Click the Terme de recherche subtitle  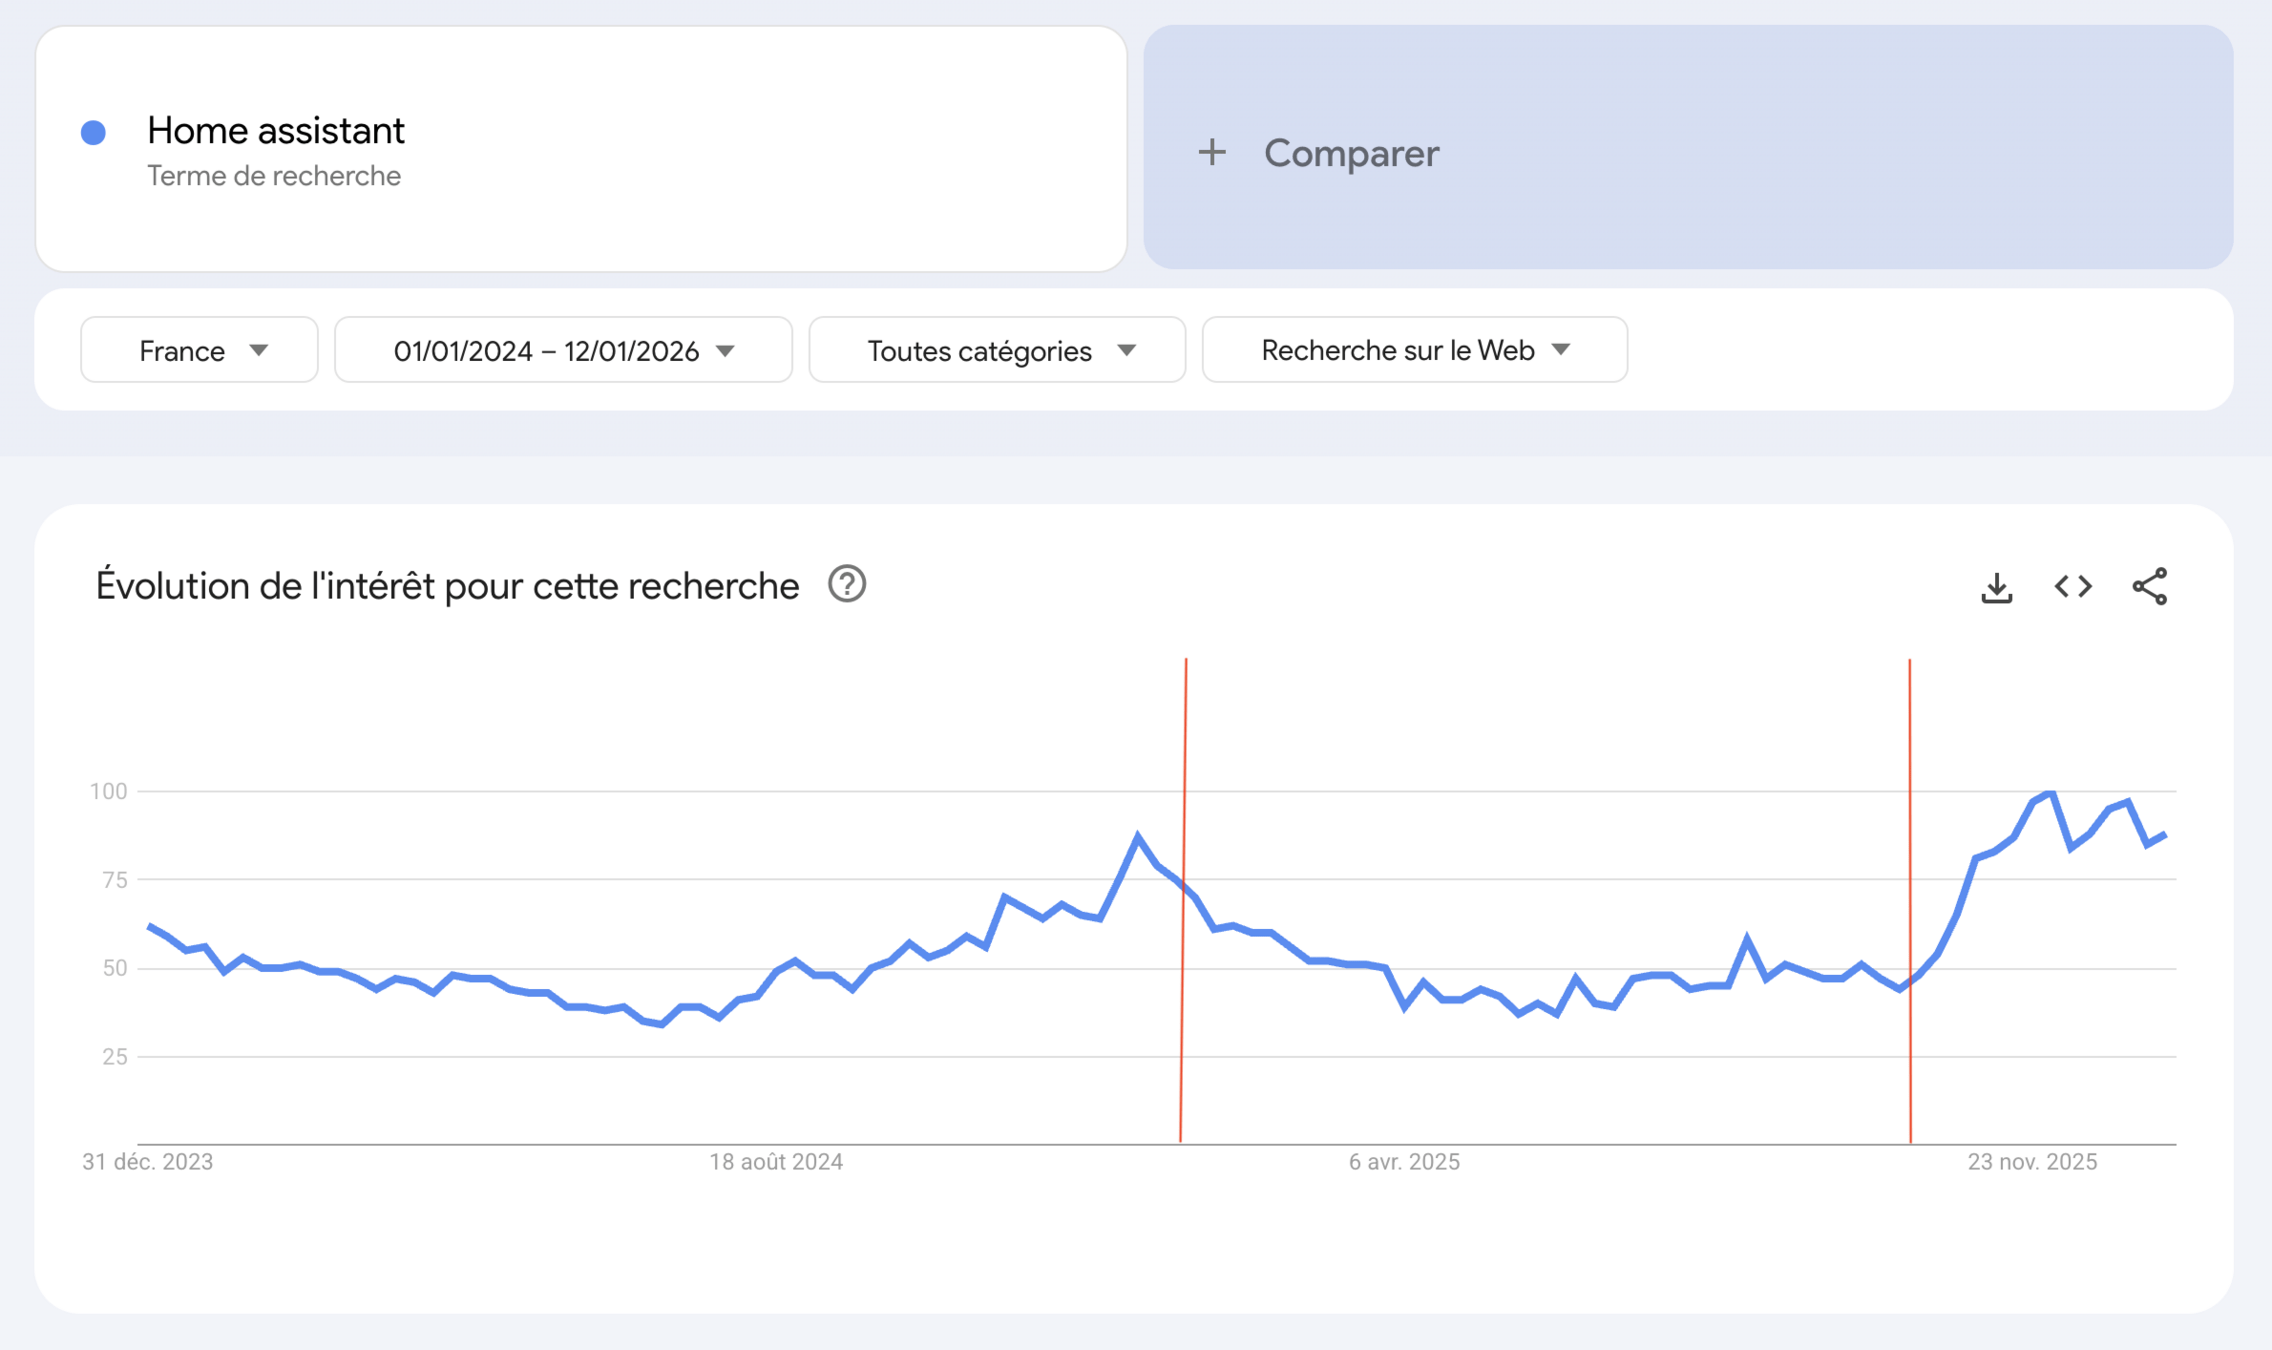tap(274, 176)
